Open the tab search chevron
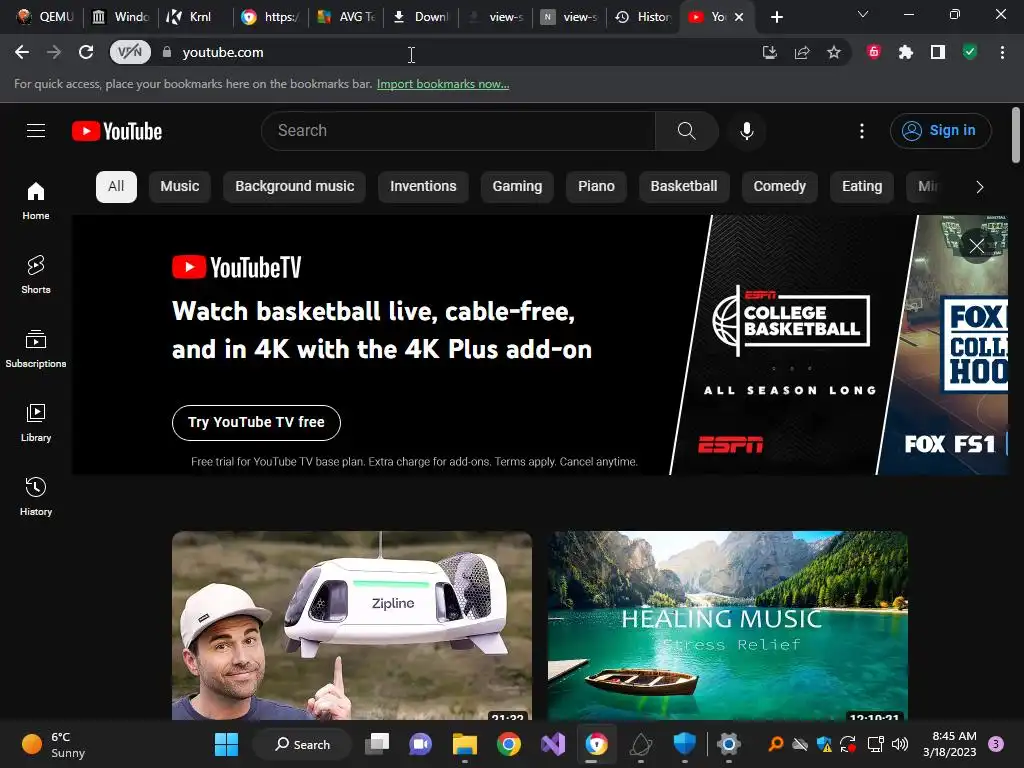This screenshot has width=1024, height=768. (x=863, y=14)
